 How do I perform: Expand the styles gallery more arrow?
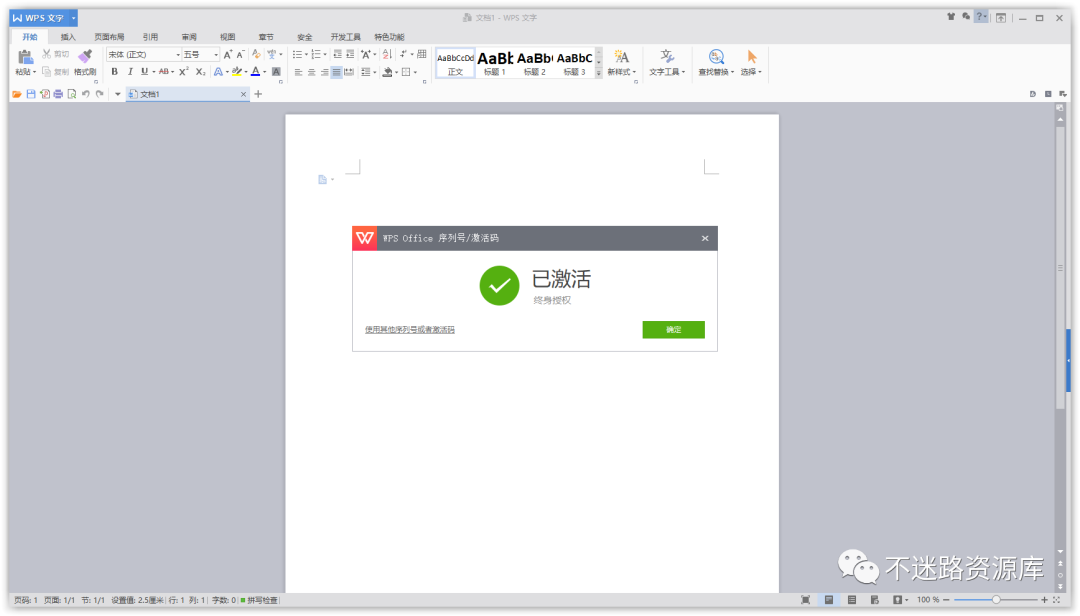[x=599, y=73]
